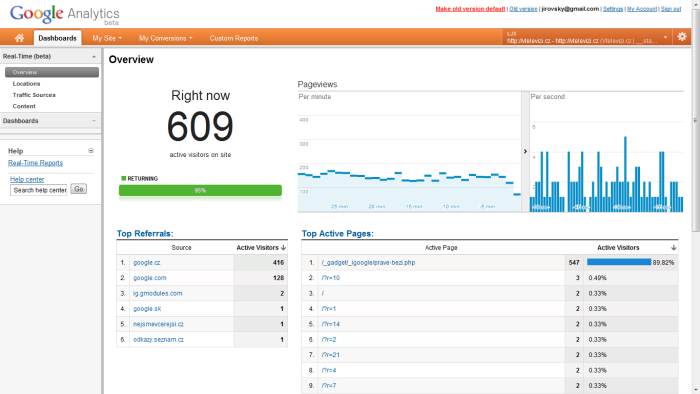Click the Go help search button

pyautogui.click(x=79, y=189)
